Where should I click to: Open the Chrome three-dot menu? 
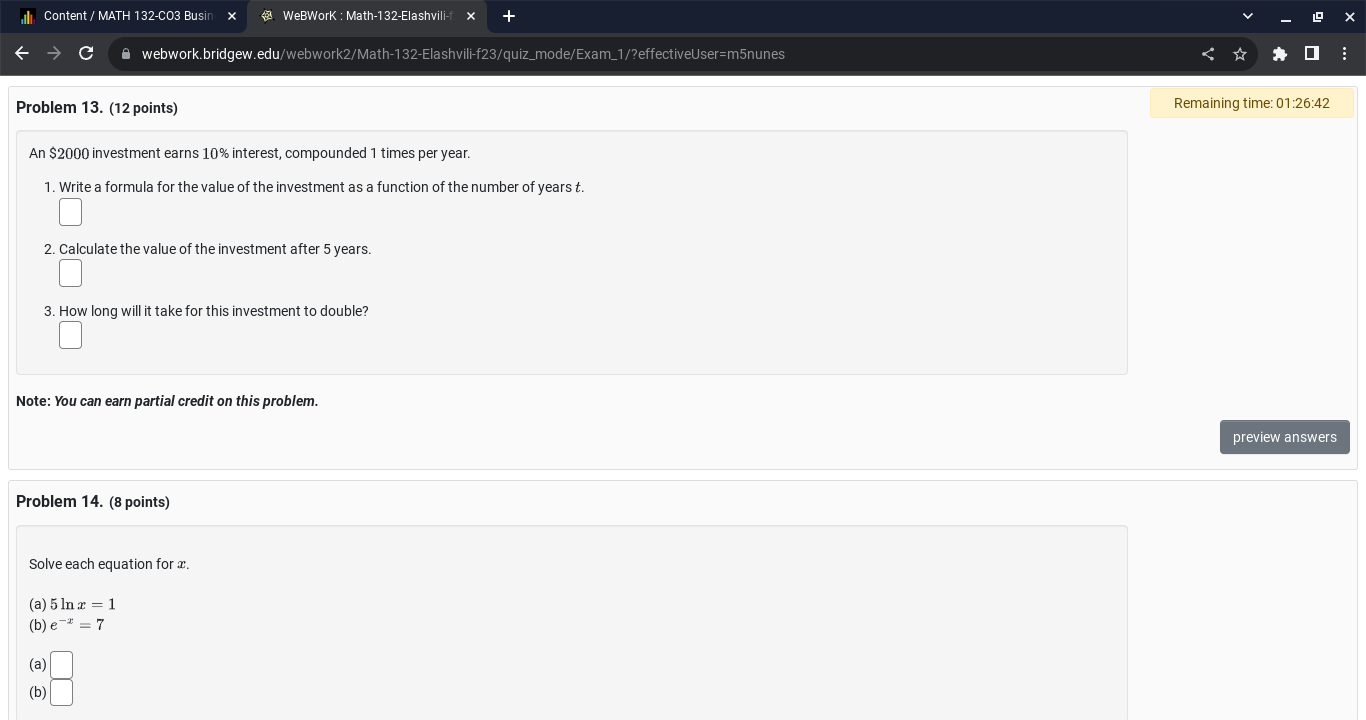(1345, 54)
